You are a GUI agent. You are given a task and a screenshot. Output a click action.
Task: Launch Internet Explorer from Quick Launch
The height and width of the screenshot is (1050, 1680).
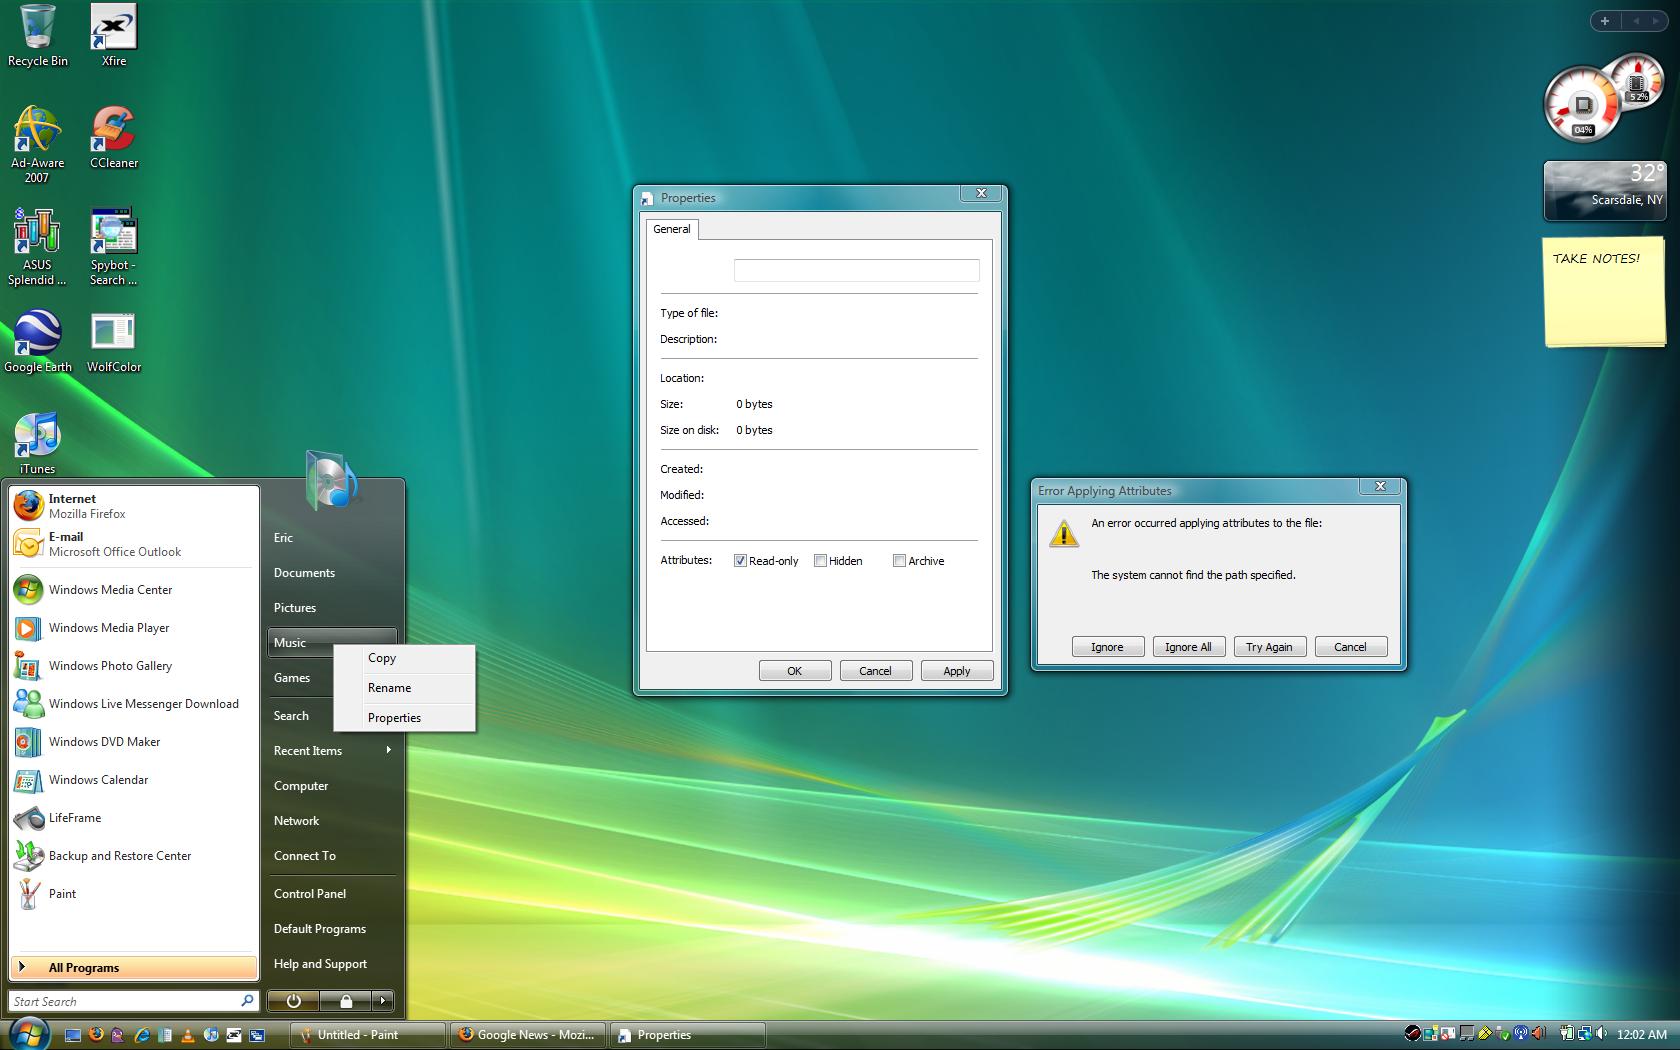pos(142,1035)
